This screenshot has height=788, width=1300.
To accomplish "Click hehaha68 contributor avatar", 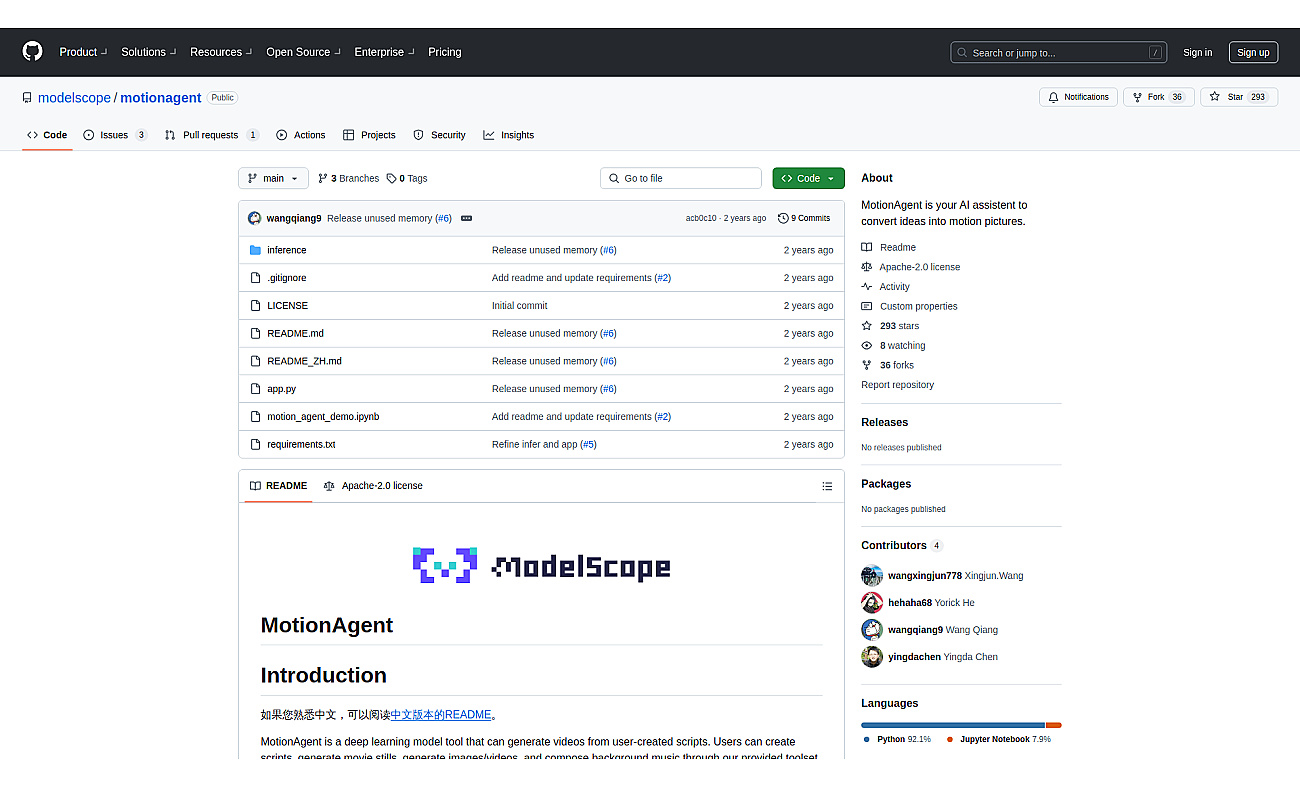I will point(872,603).
